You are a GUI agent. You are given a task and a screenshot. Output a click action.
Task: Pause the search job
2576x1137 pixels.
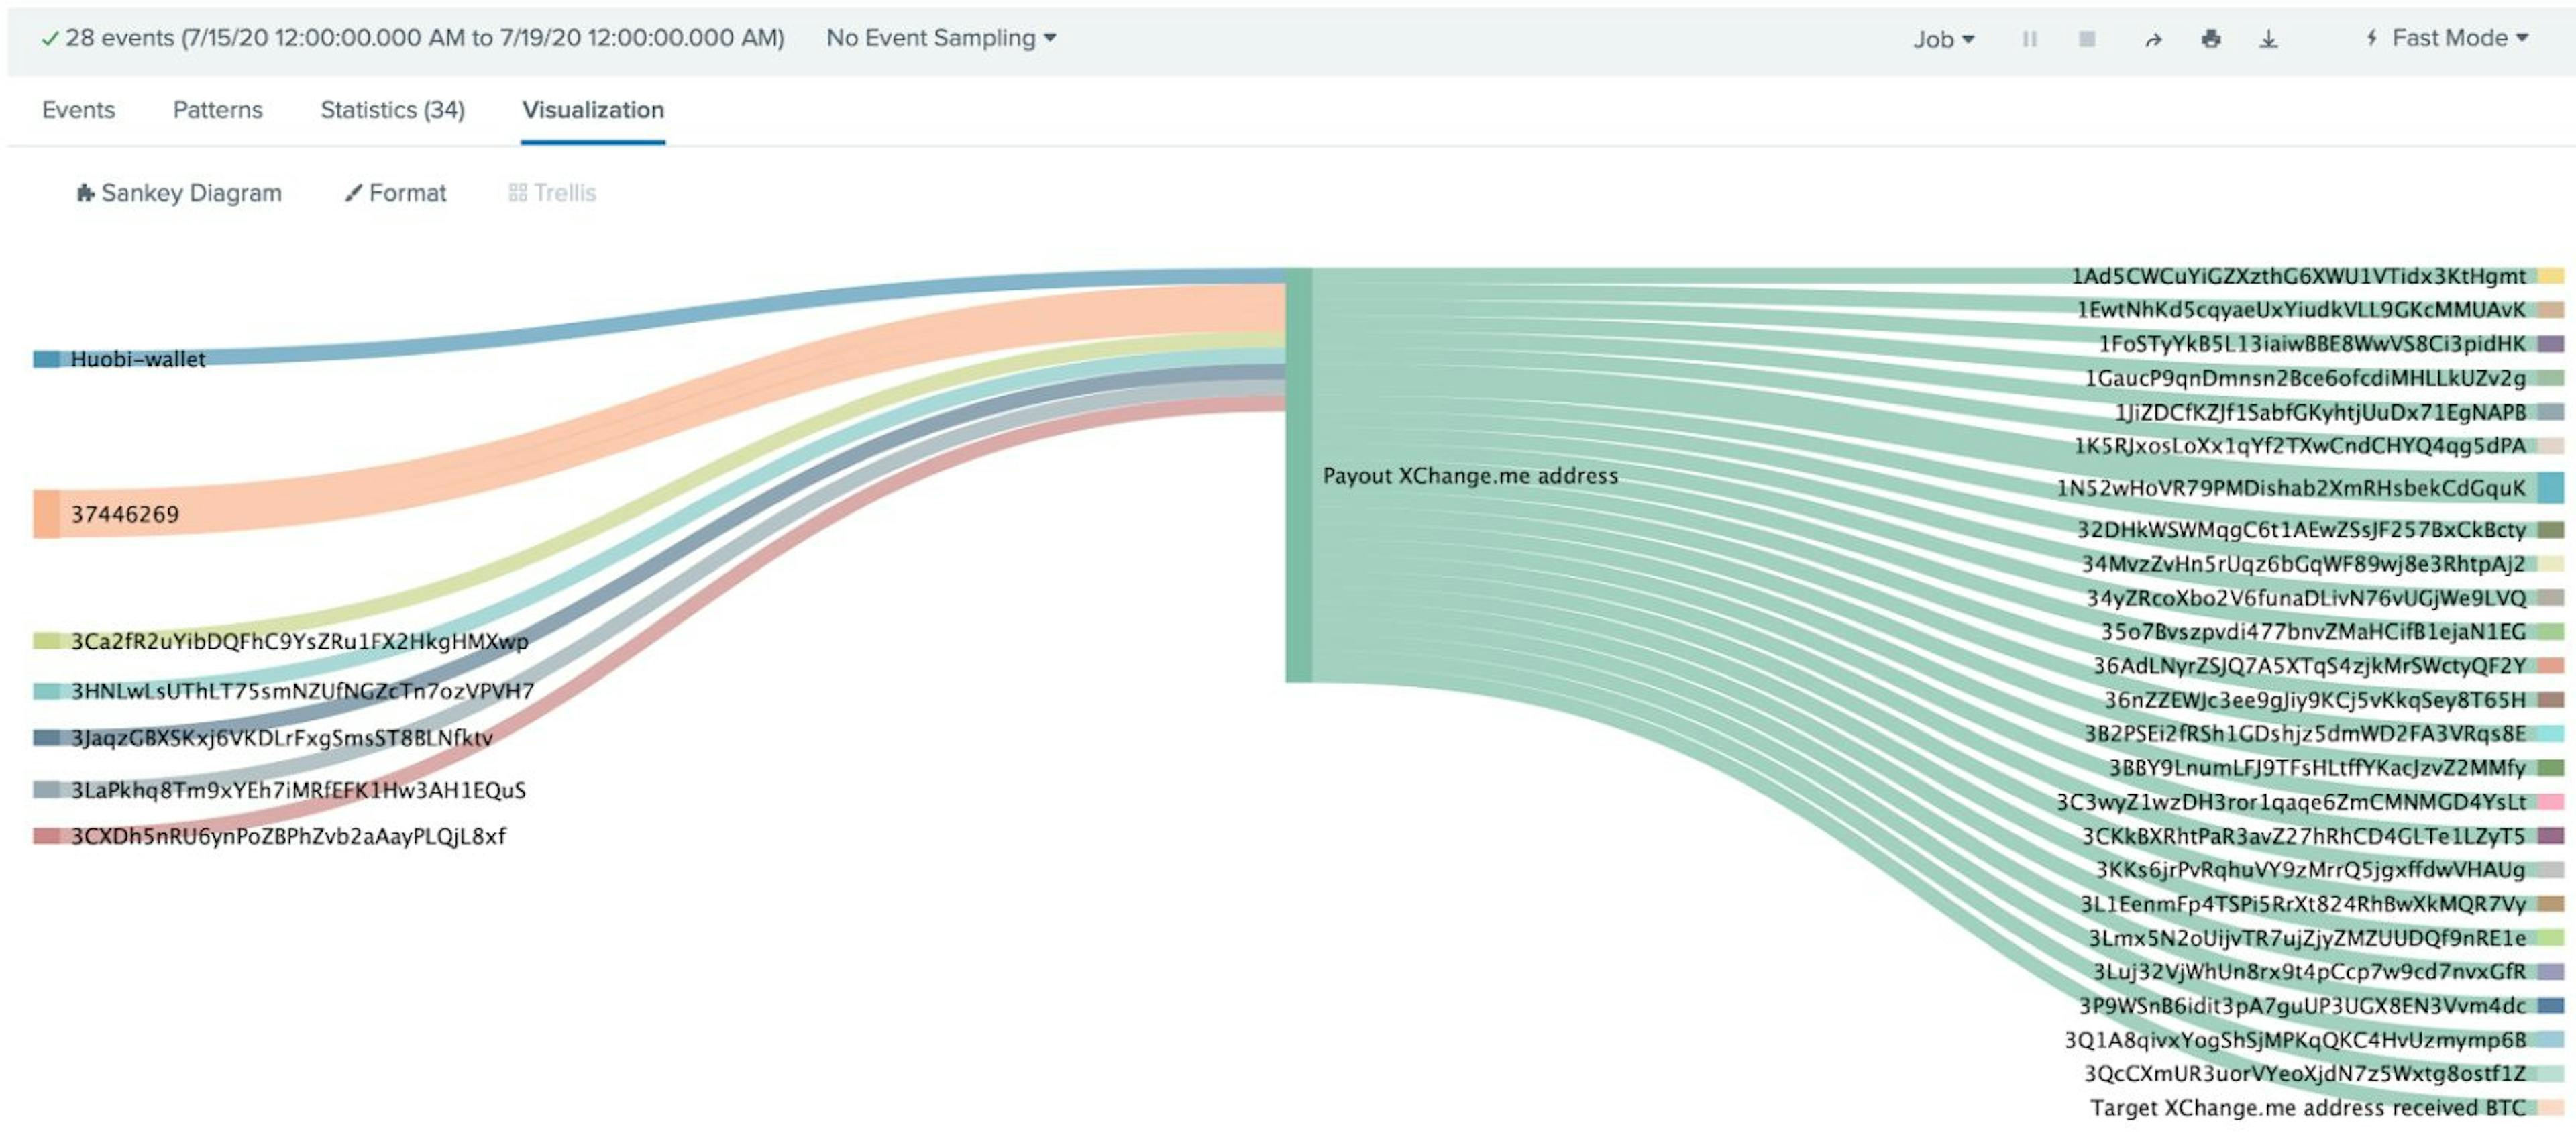[2029, 39]
